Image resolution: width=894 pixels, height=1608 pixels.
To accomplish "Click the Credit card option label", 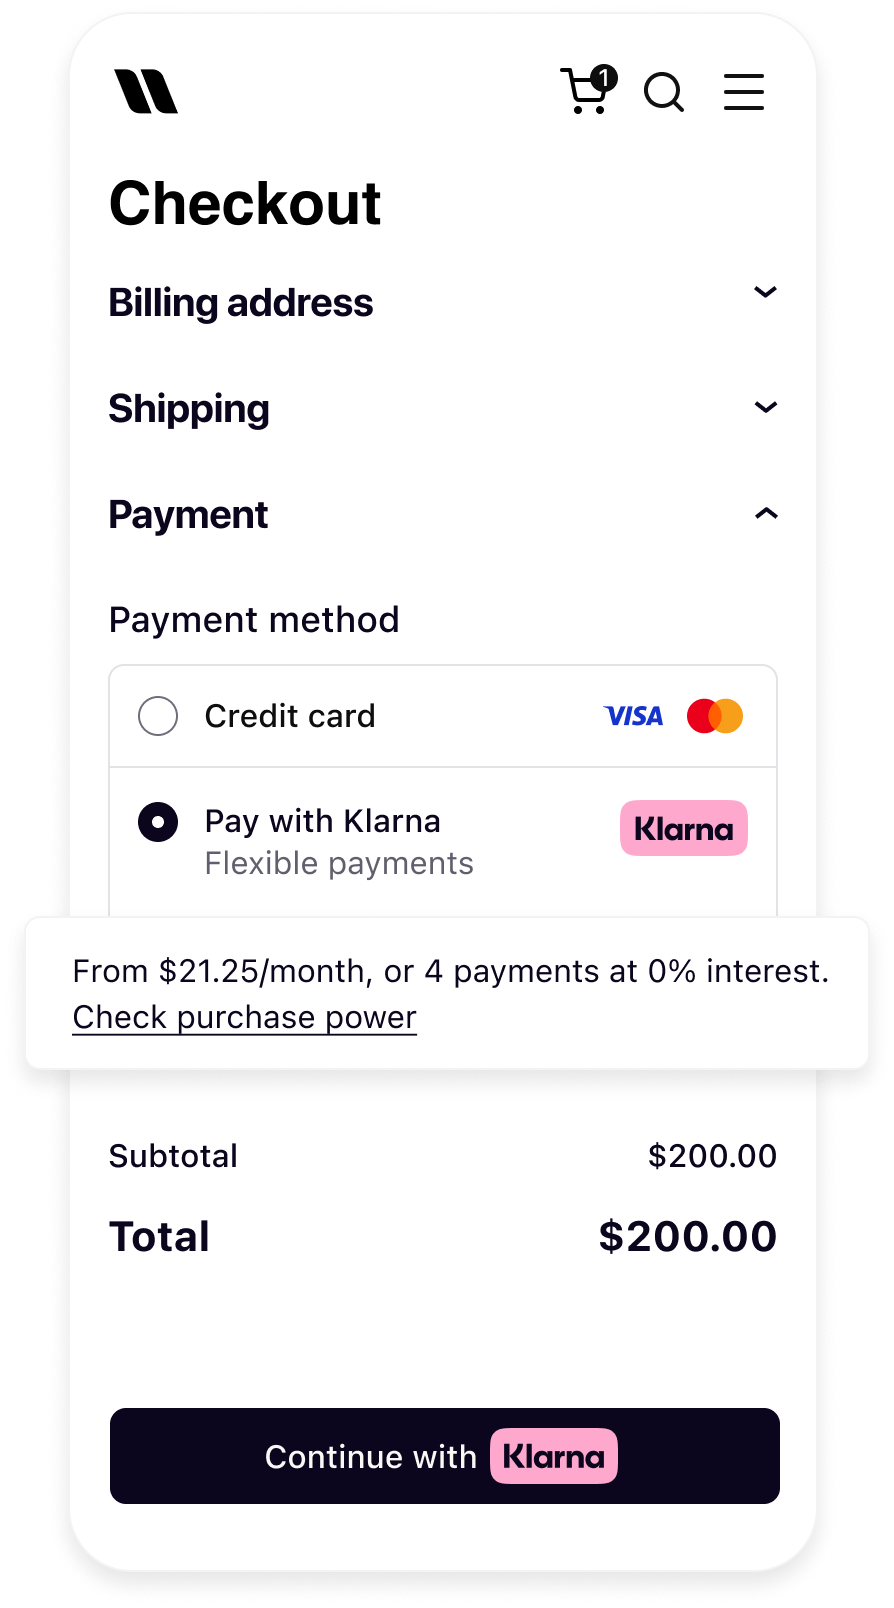I will [290, 716].
